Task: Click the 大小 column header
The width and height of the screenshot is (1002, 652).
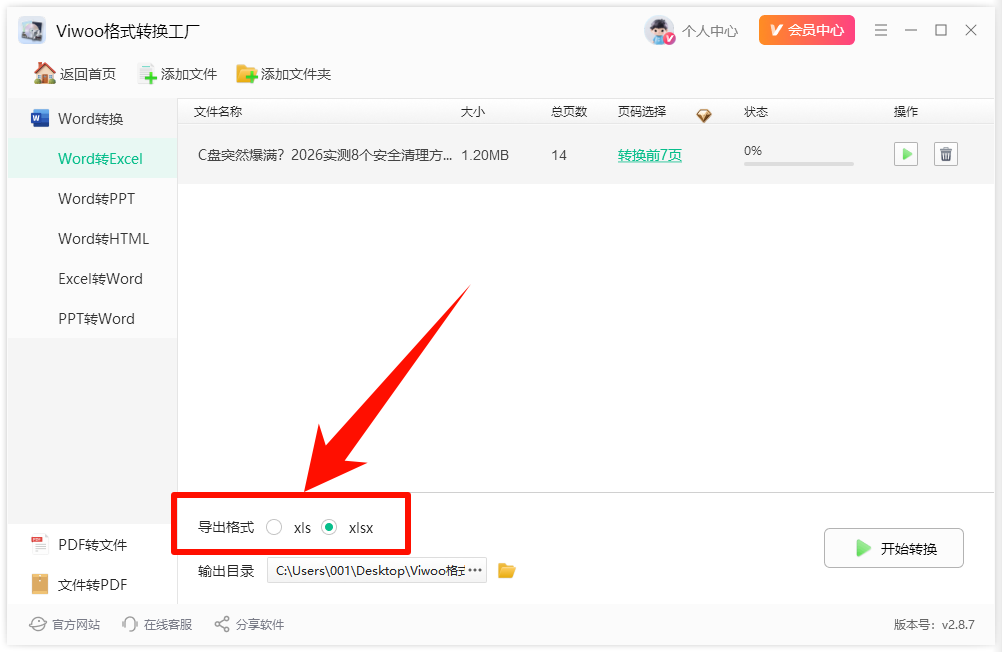Action: point(473,112)
